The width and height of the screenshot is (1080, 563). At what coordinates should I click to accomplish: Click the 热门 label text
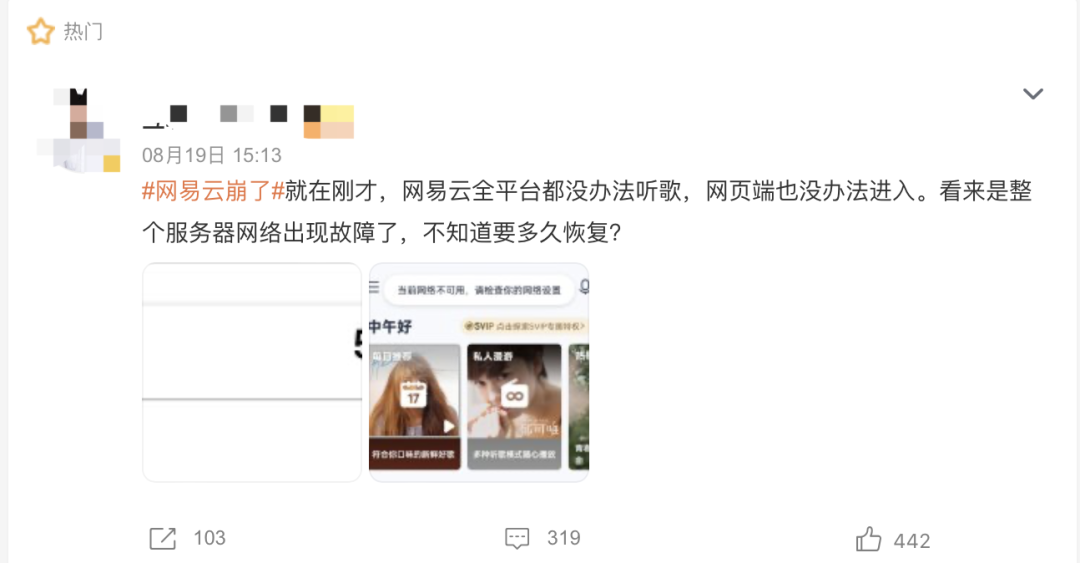tap(83, 32)
